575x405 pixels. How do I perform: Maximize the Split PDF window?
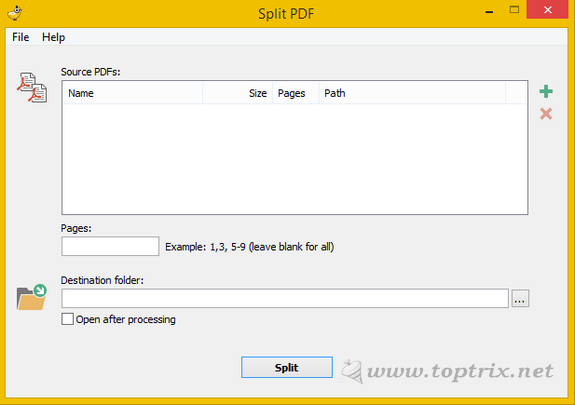click(x=514, y=10)
